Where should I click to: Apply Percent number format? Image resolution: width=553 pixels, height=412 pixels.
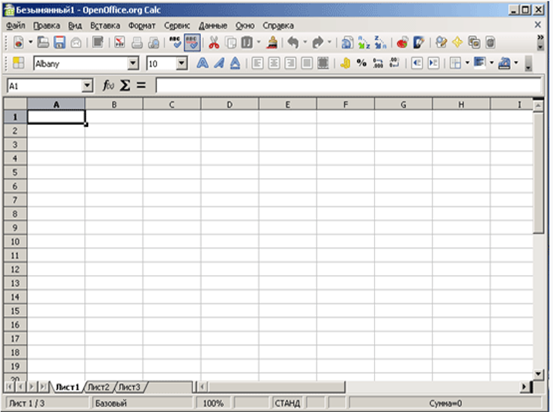(x=361, y=63)
